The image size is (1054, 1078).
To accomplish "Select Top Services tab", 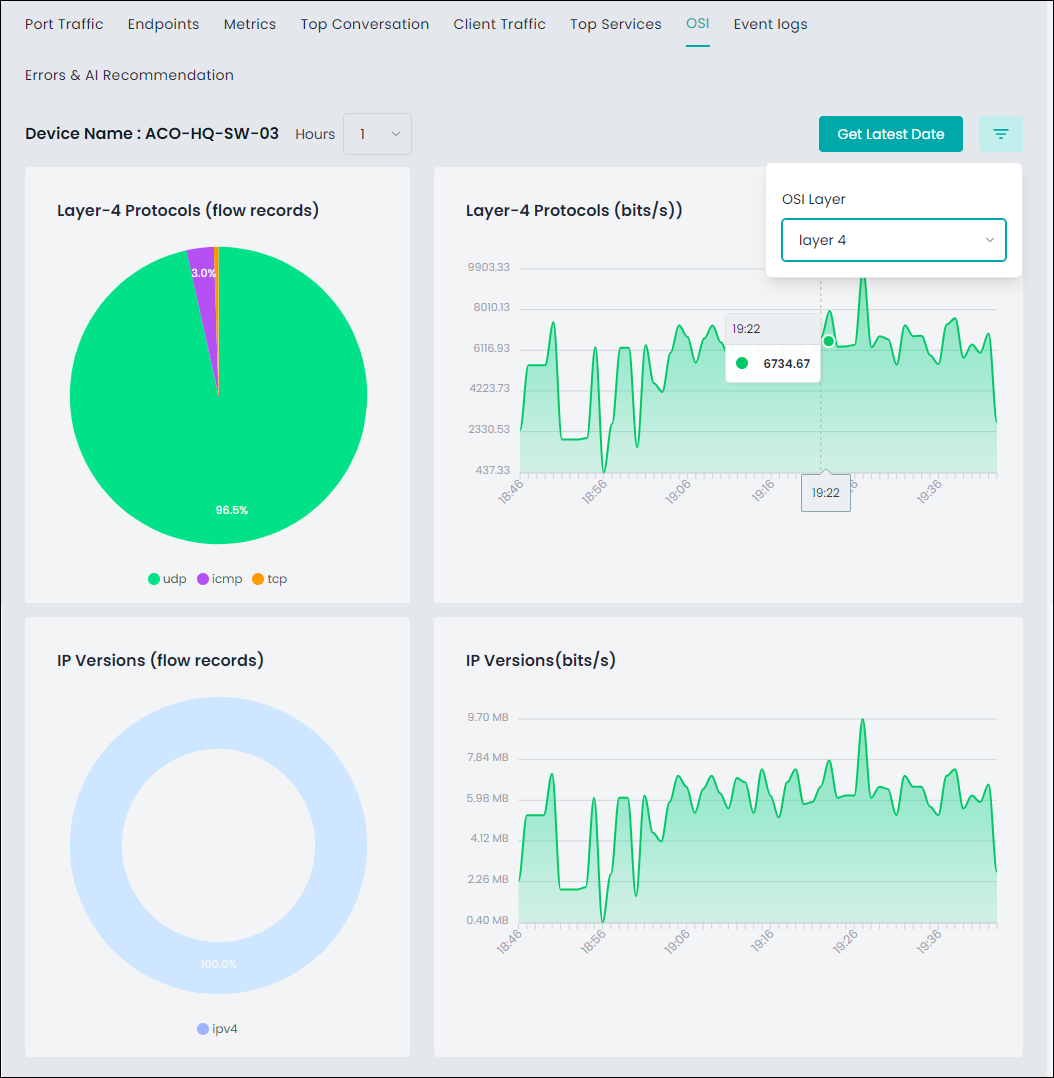I will coord(615,24).
